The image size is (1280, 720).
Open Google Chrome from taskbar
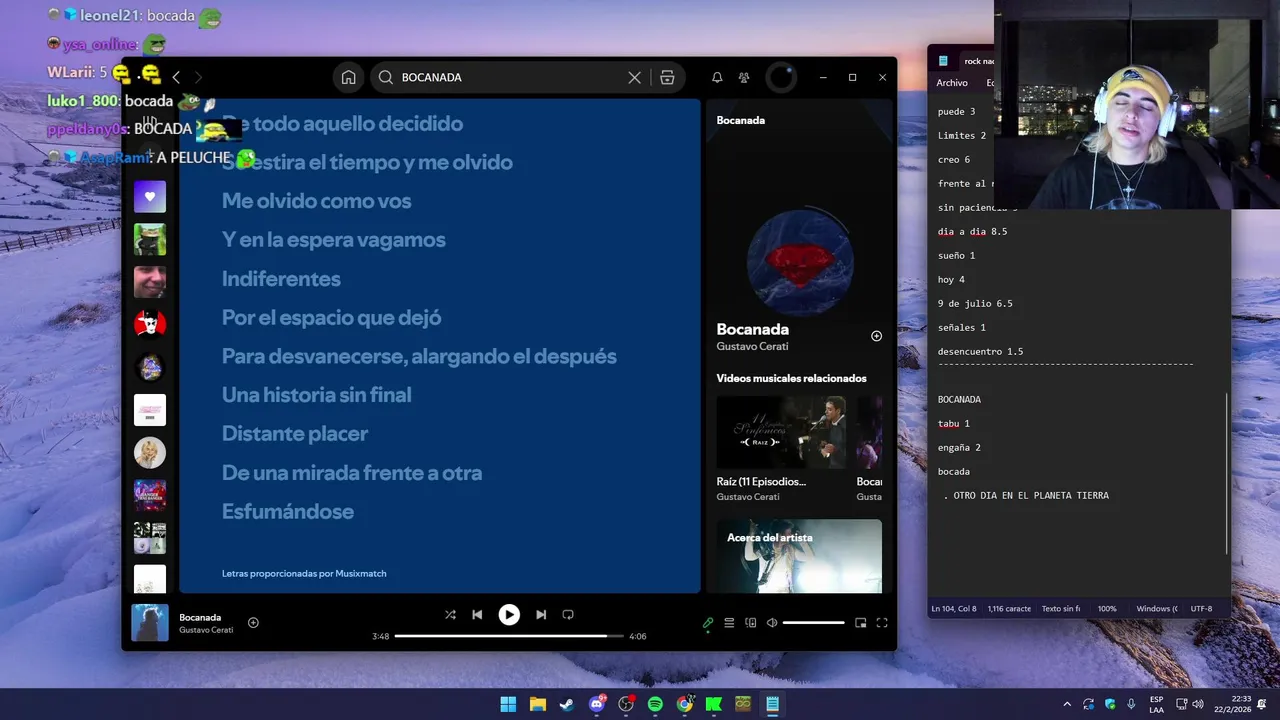[685, 704]
